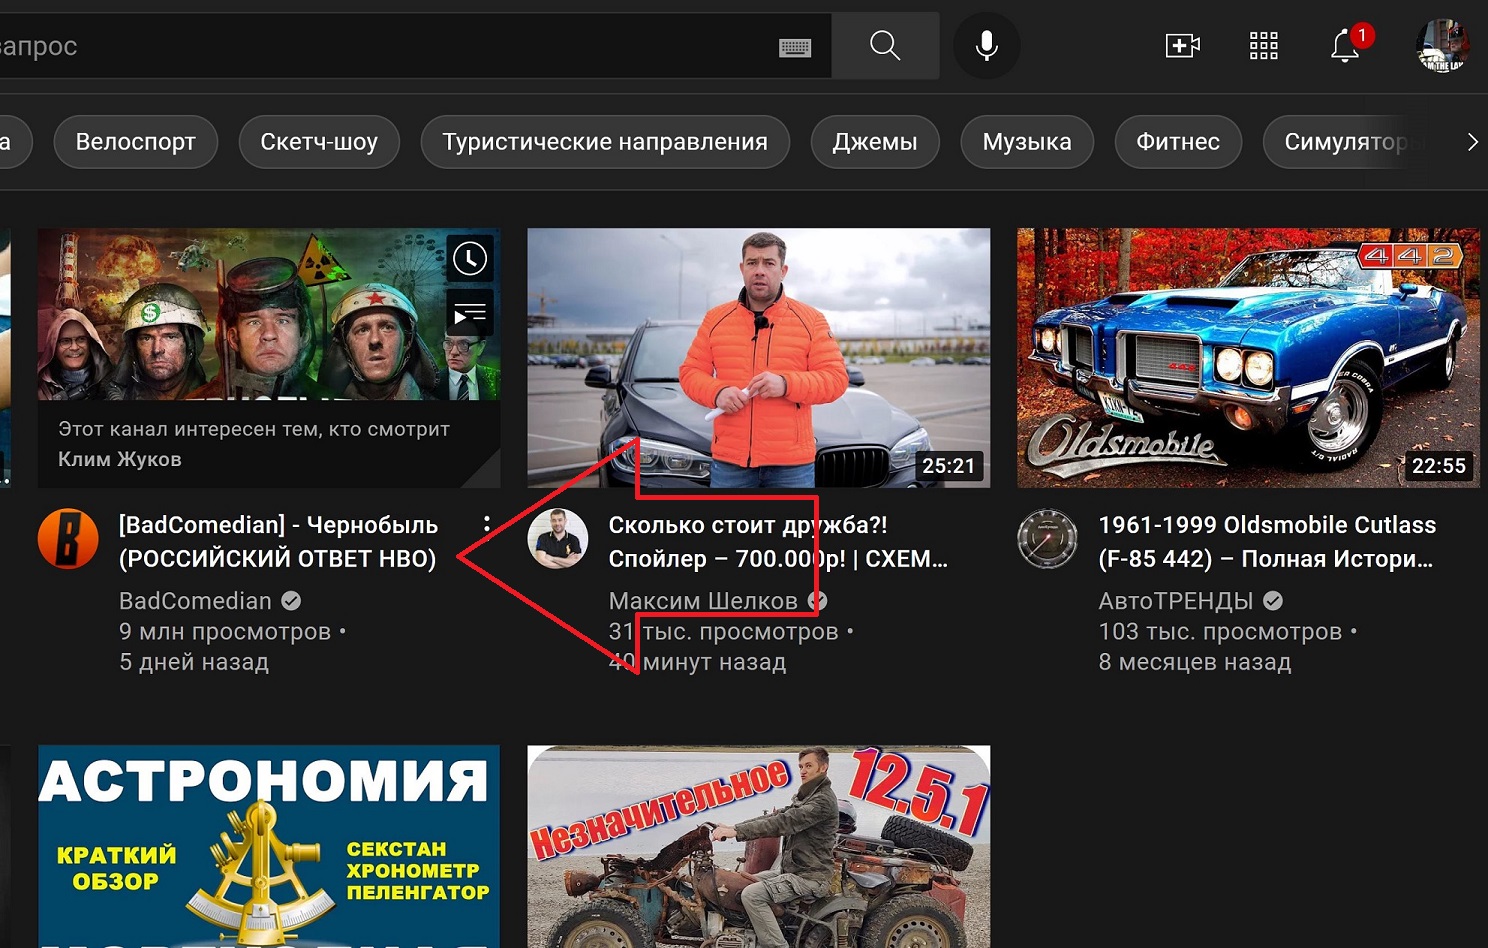1488x948 pixels.
Task: Add Chernobyl video to Watch Later
Action: [x=470, y=259]
